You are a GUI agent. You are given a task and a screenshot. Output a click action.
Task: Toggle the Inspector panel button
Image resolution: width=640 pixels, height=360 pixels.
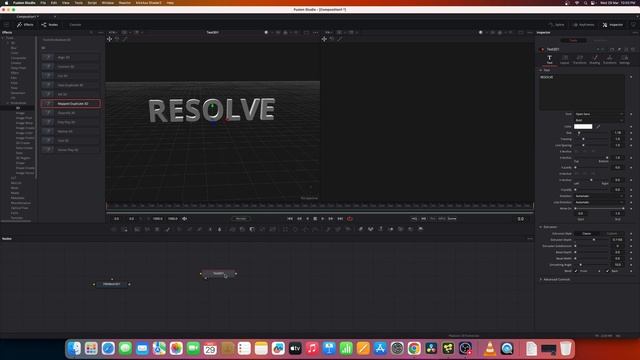[x=613, y=25]
